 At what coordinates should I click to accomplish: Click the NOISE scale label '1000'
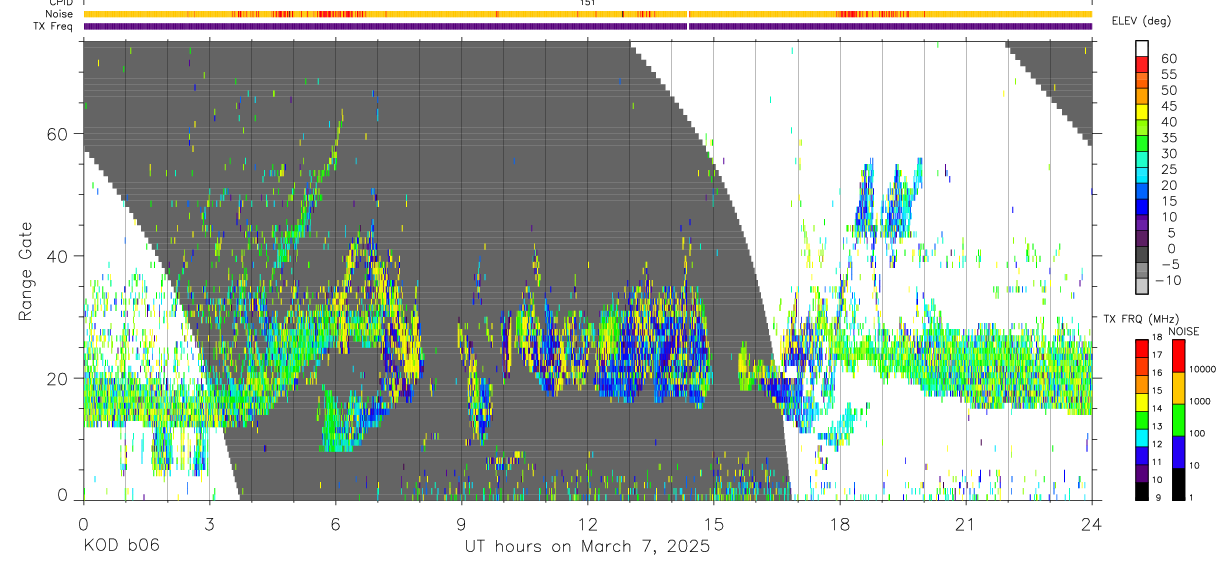pos(1198,401)
